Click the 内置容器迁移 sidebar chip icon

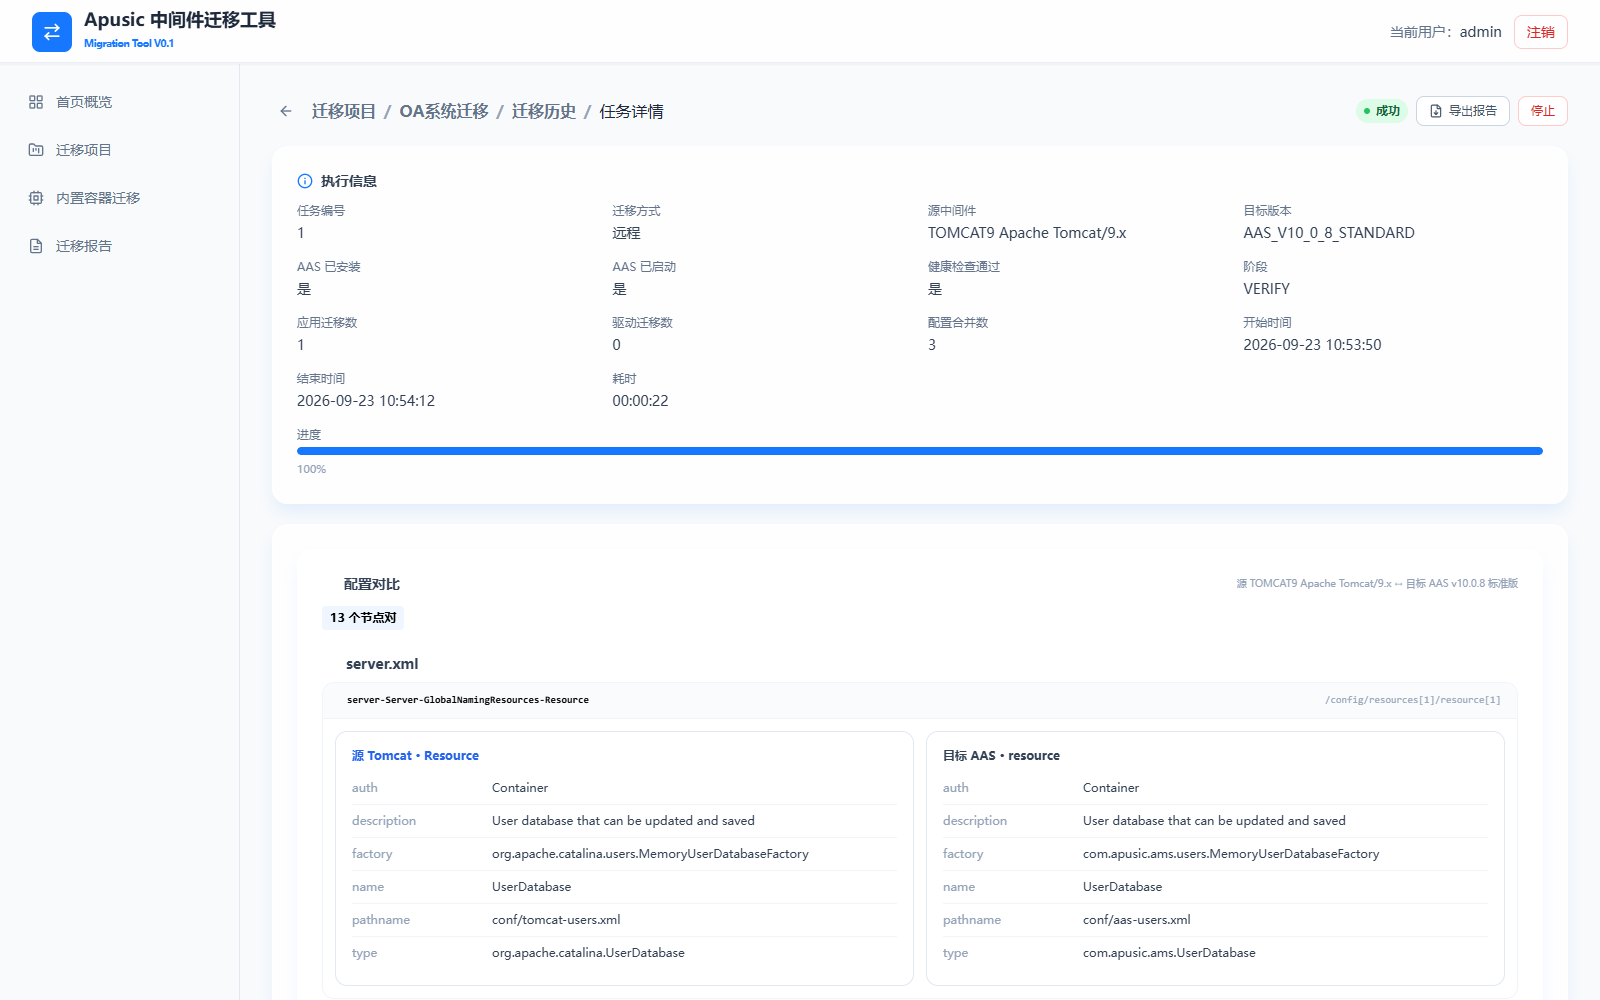36,198
